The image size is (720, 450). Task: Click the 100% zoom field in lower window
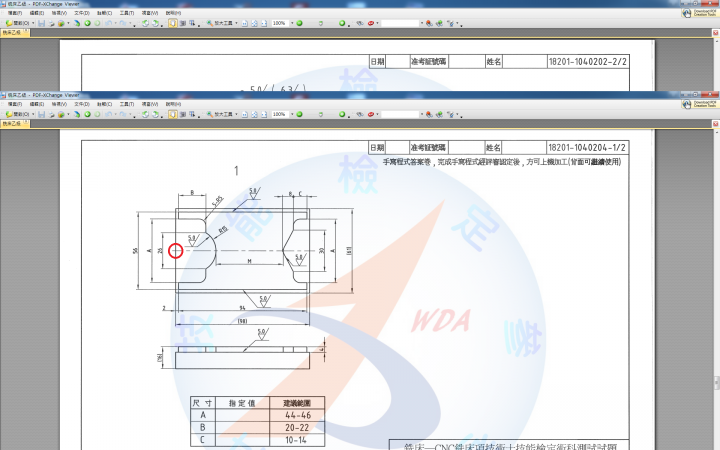(280, 114)
